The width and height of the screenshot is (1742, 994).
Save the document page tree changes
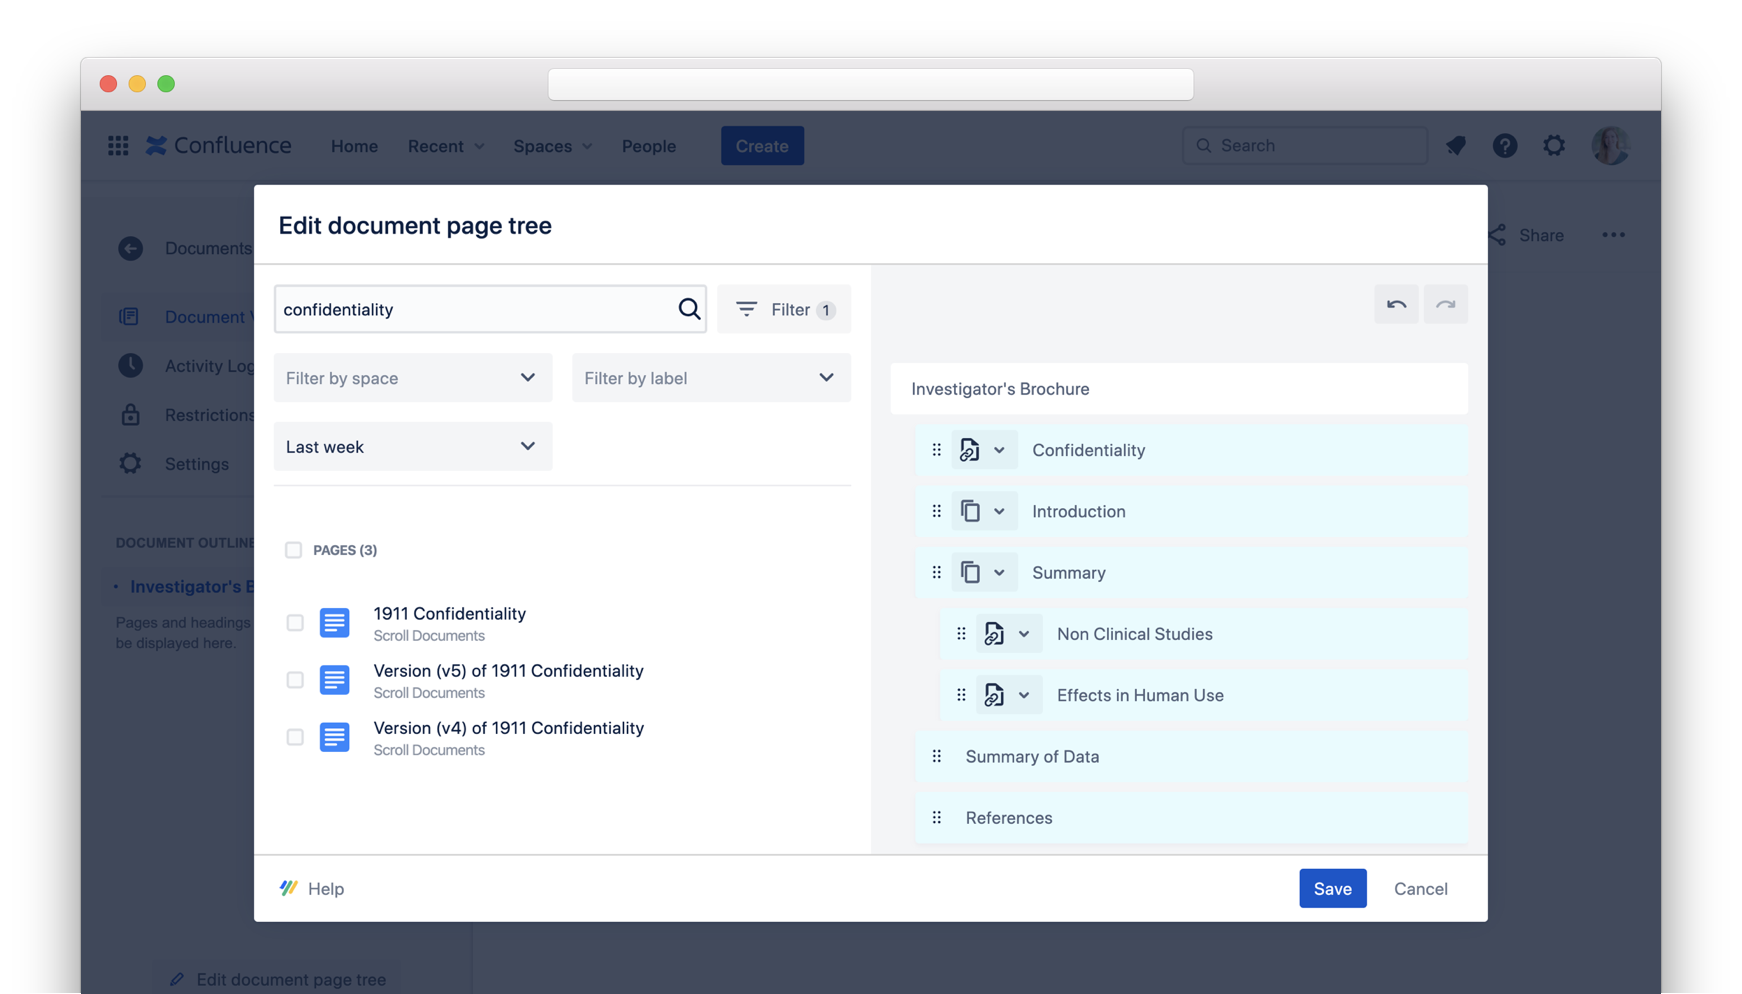click(x=1332, y=889)
